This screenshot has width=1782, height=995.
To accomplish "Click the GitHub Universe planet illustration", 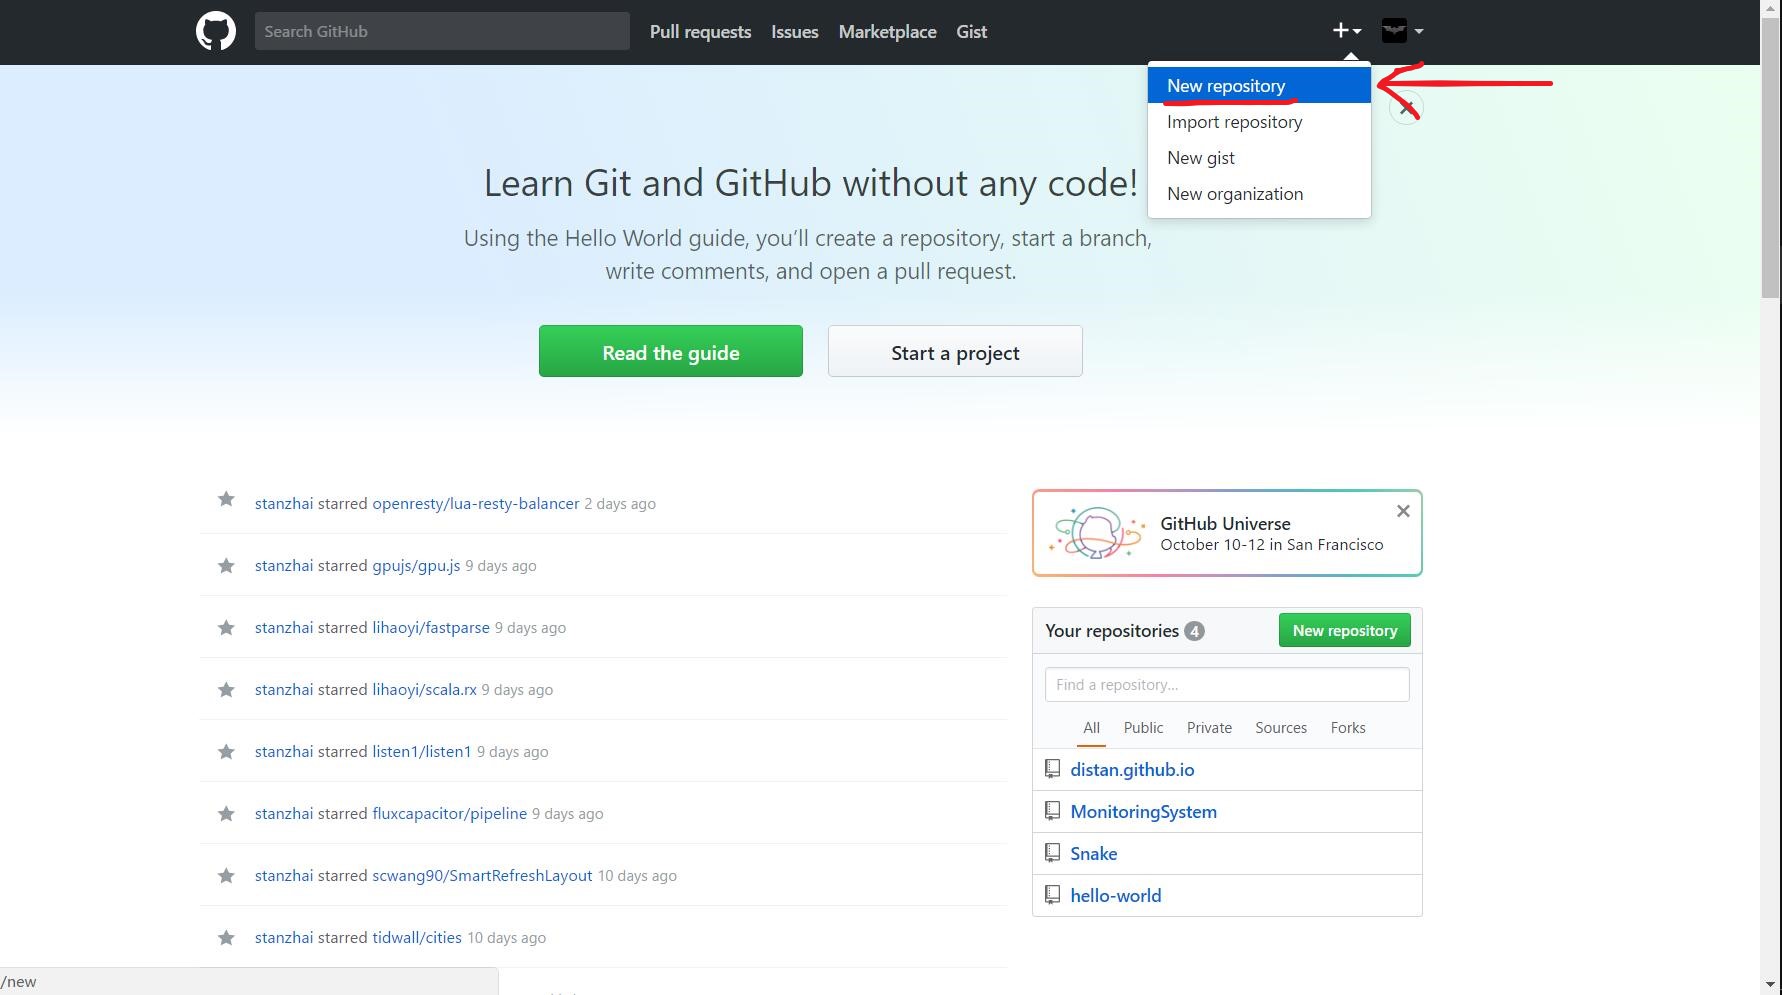I will click(1096, 532).
